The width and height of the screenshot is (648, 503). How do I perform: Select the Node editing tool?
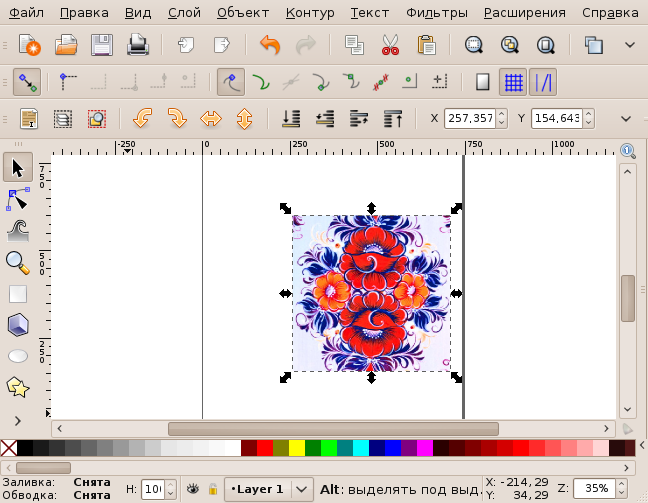point(18,199)
